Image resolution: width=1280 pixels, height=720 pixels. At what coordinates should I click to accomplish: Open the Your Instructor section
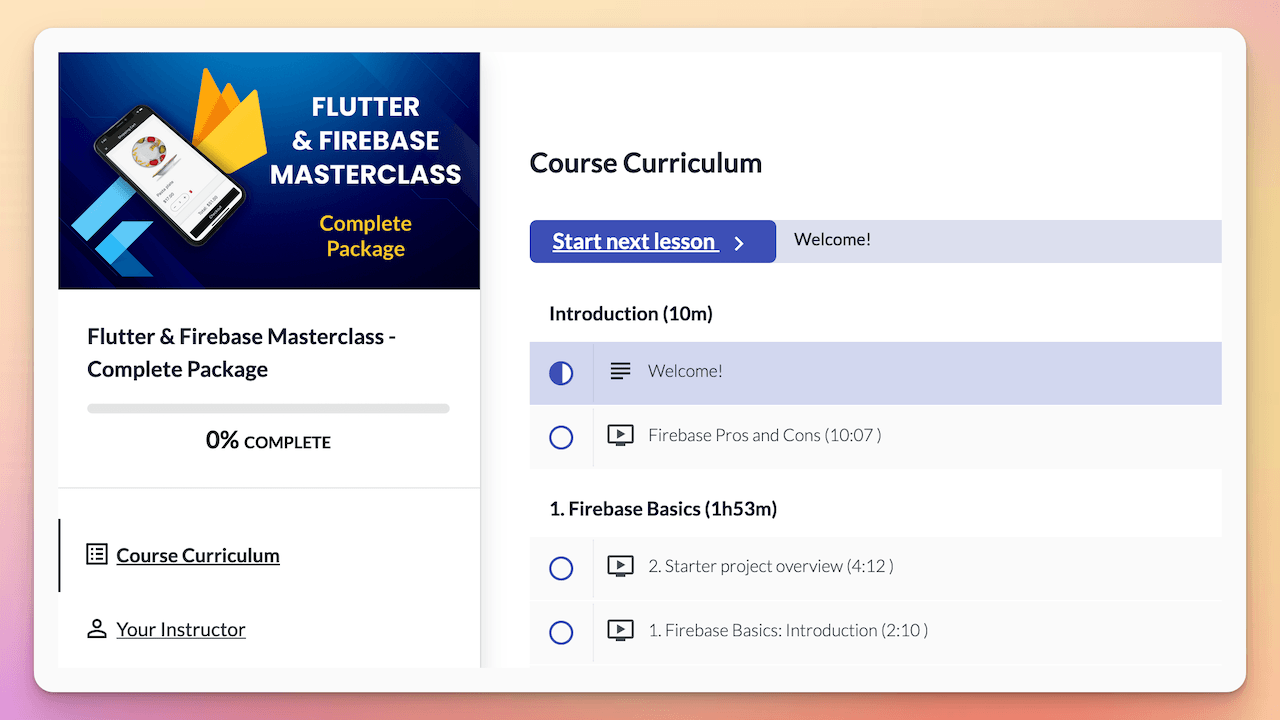(x=180, y=629)
